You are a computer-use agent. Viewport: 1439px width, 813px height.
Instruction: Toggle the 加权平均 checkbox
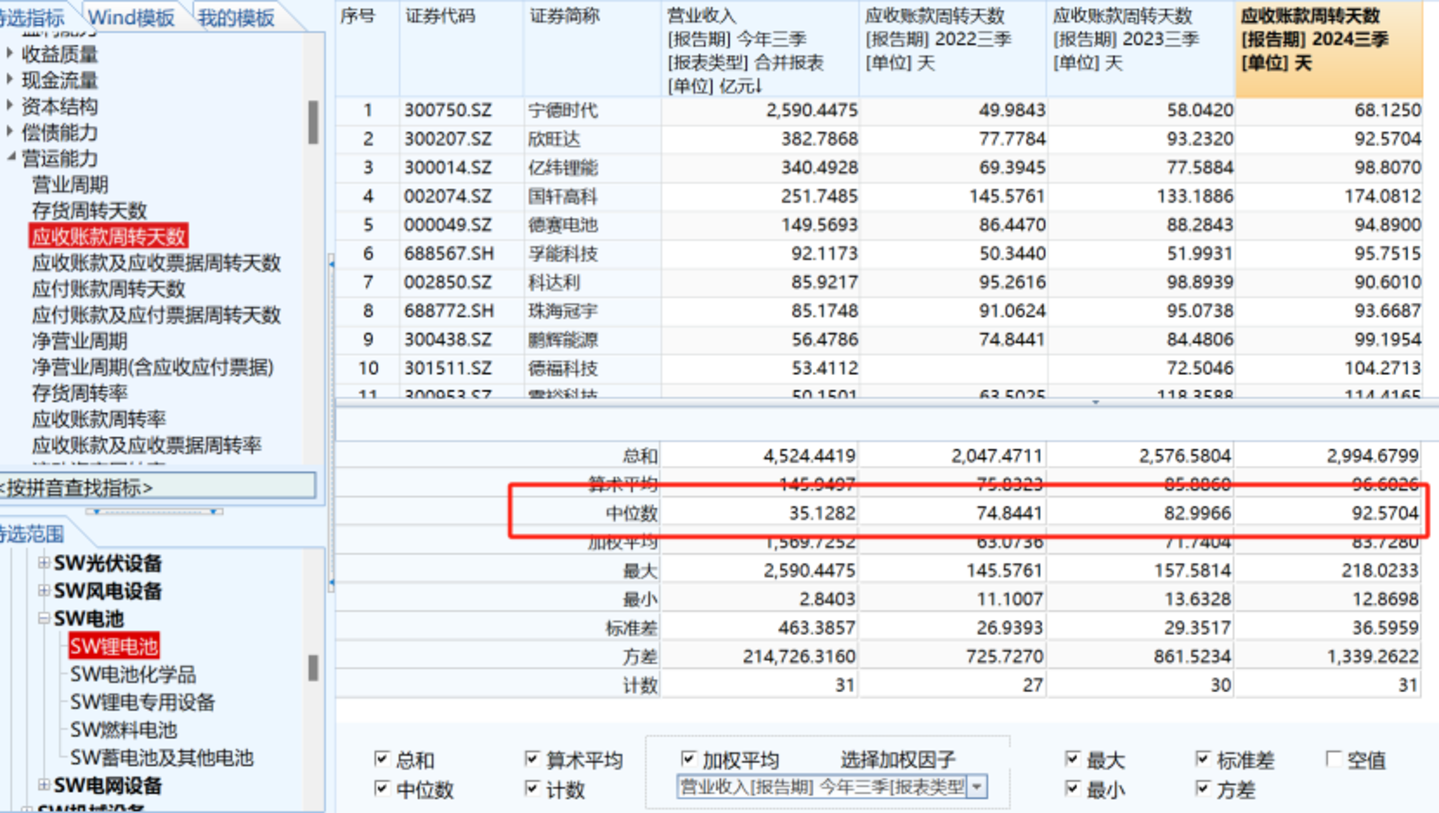pos(689,760)
